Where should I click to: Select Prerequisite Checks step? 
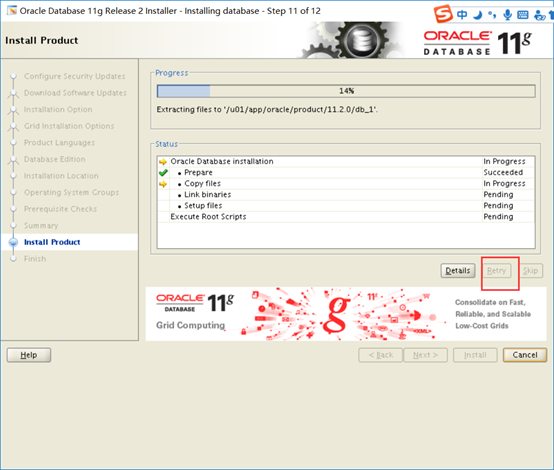pos(60,209)
